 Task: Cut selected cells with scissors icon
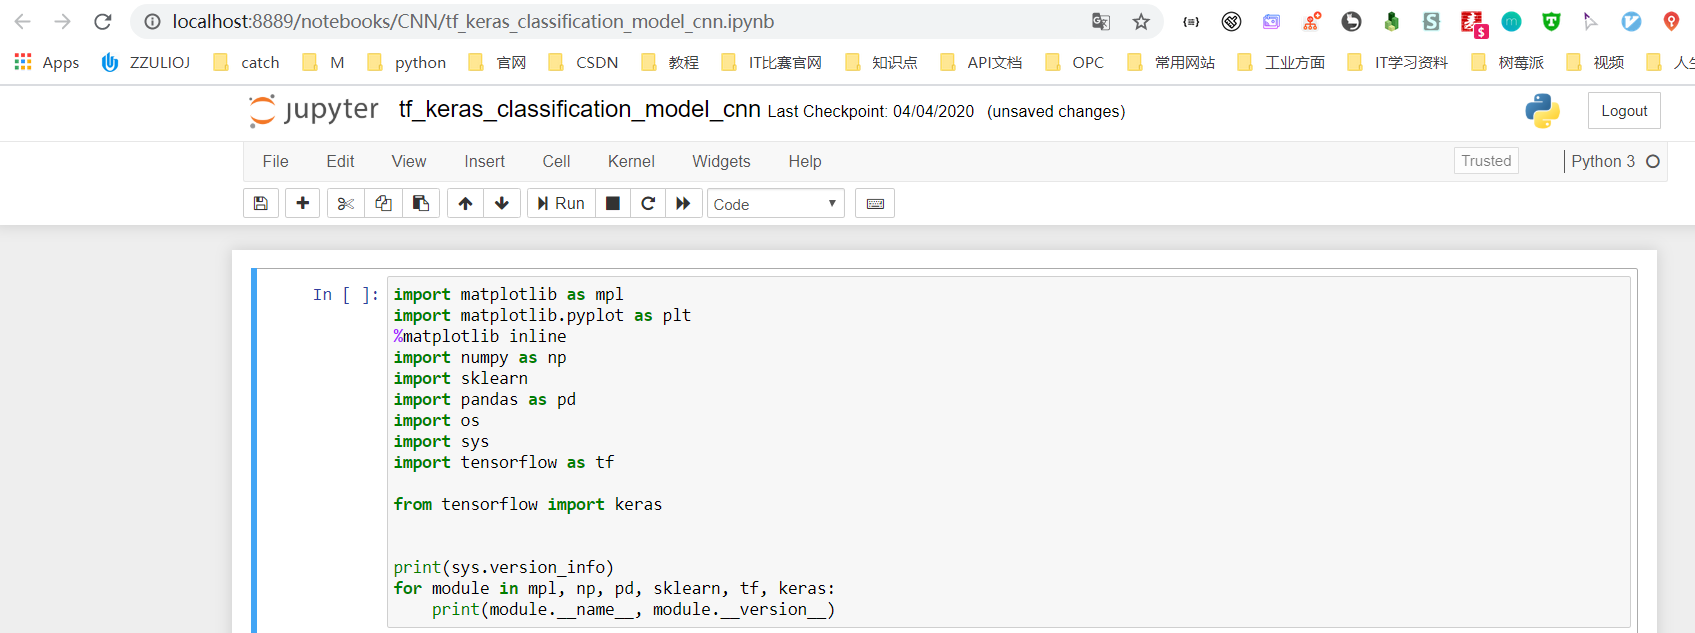point(346,203)
